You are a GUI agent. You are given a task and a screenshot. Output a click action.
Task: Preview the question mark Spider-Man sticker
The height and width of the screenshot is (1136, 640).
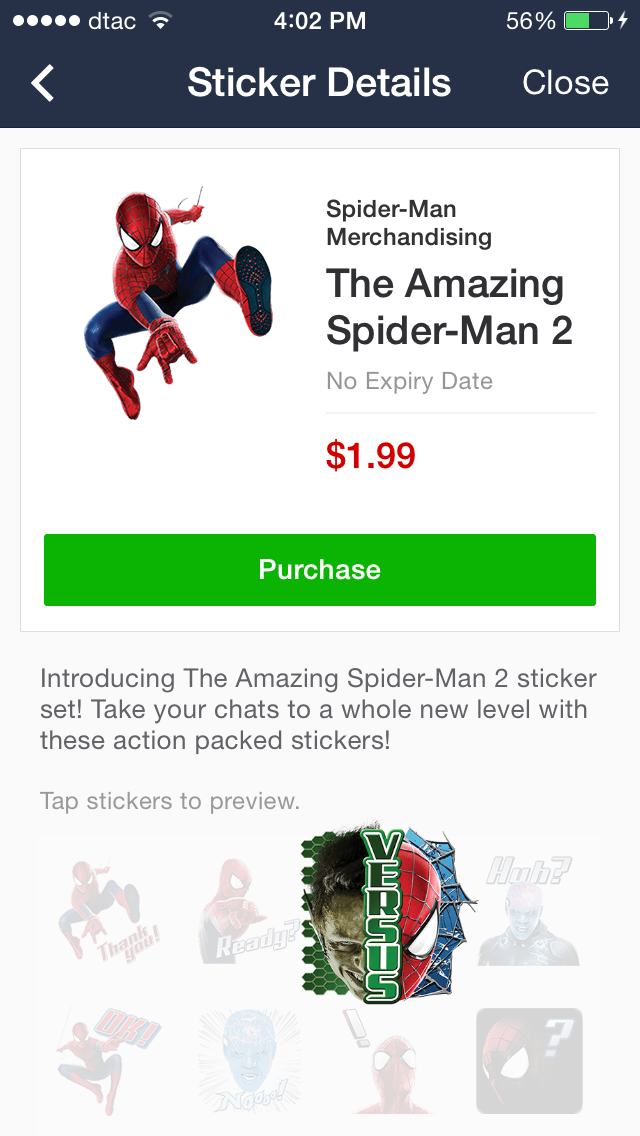(x=530, y=1060)
